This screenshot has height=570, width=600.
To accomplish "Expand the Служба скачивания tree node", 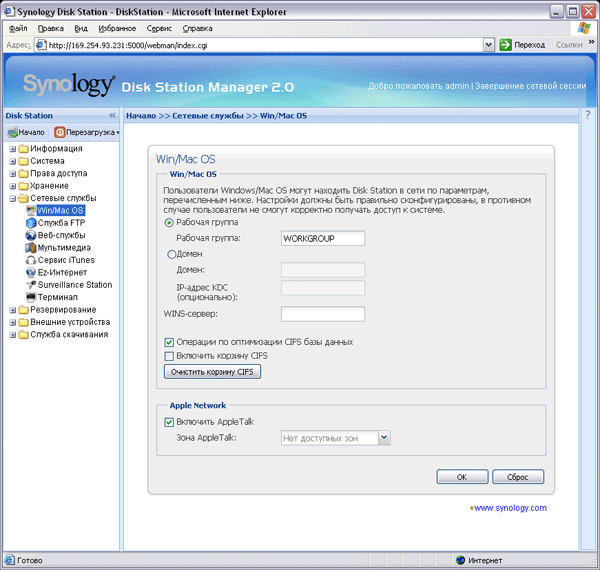I will coord(13,335).
